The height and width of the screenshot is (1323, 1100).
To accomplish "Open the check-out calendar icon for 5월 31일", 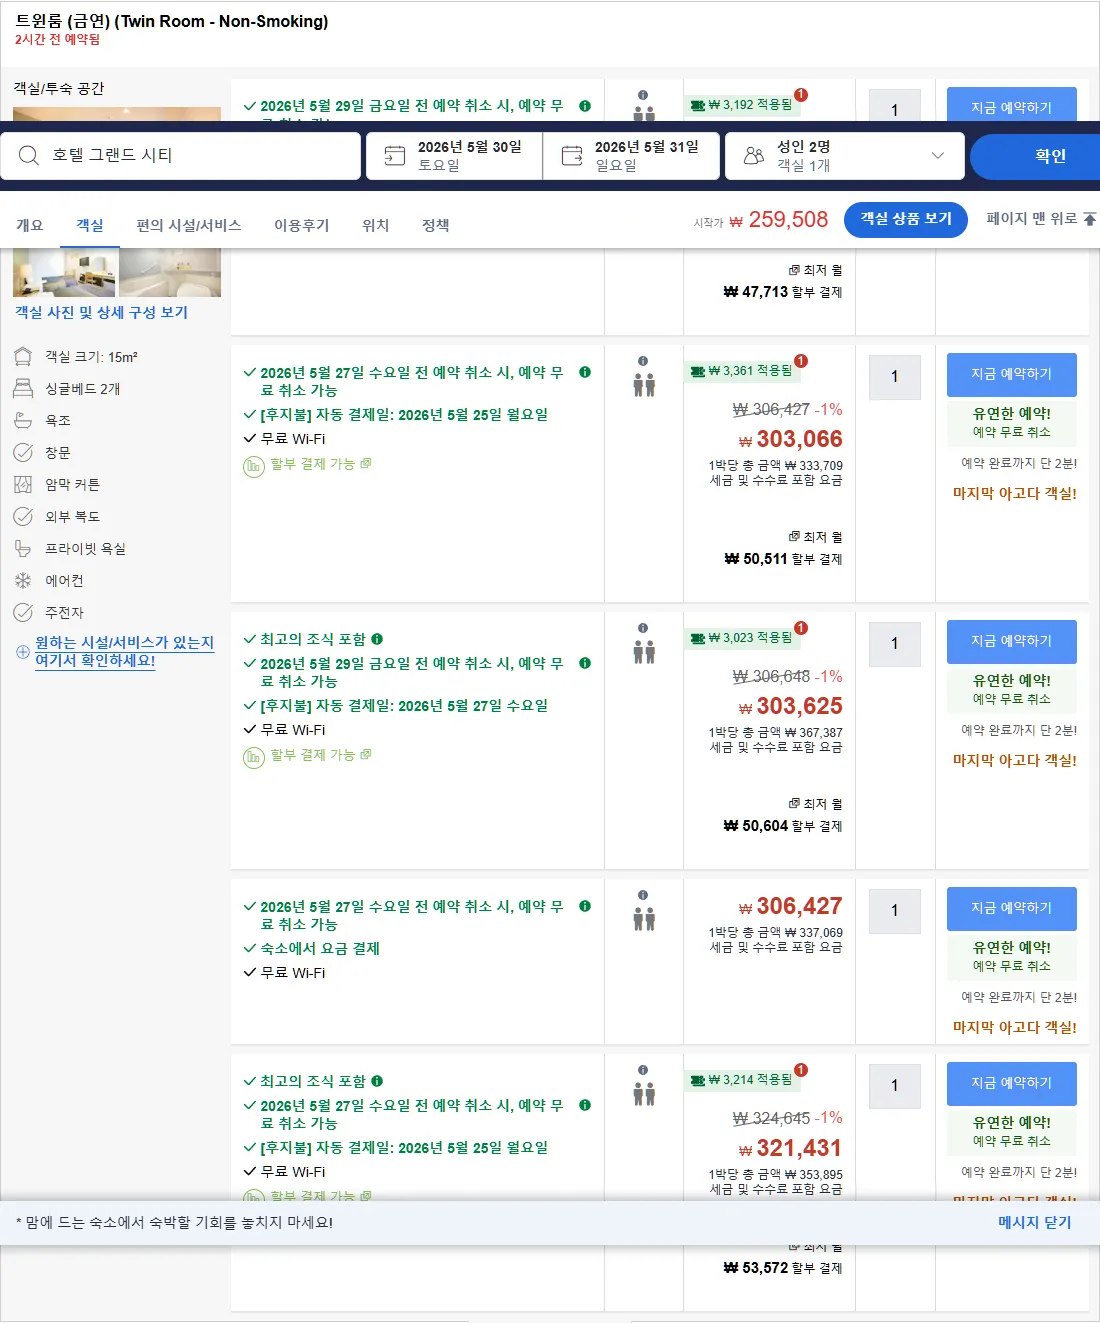I will 572,156.
